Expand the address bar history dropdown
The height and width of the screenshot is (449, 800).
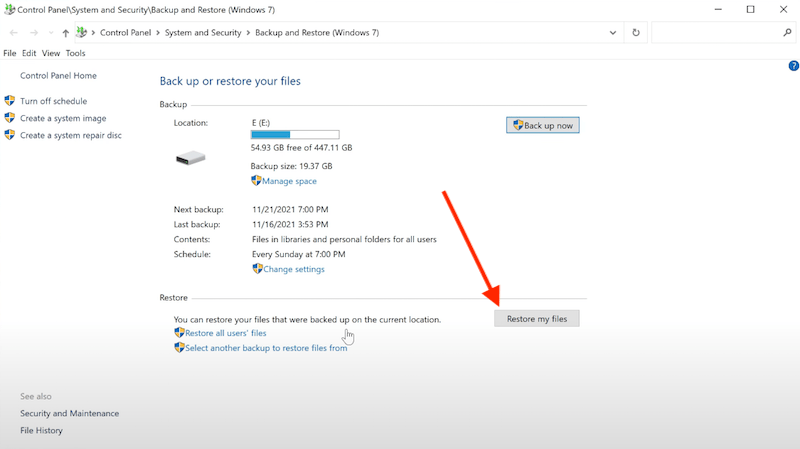(613, 33)
